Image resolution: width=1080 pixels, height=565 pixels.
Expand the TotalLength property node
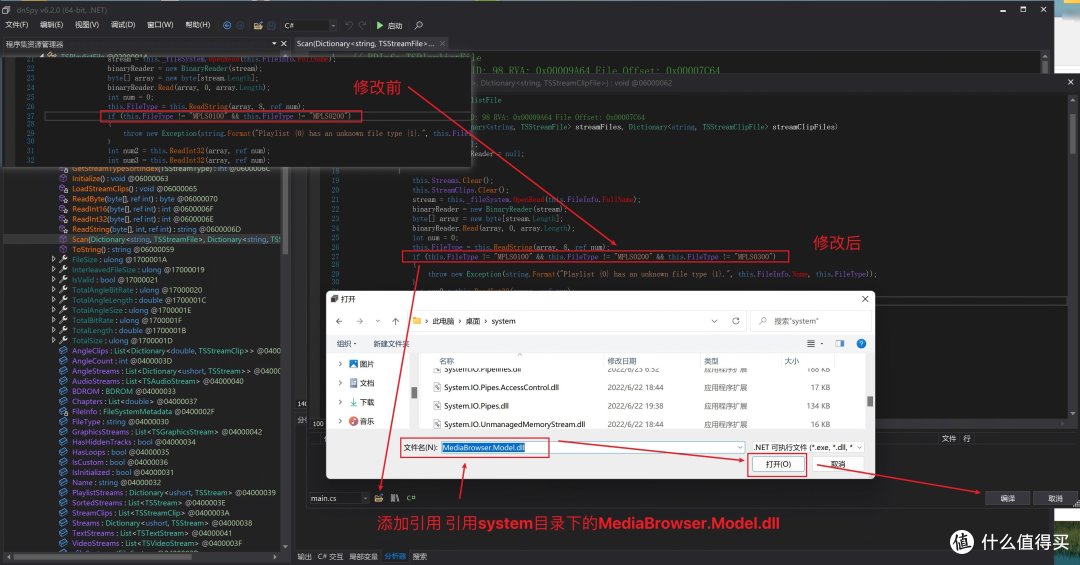coord(54,330)
